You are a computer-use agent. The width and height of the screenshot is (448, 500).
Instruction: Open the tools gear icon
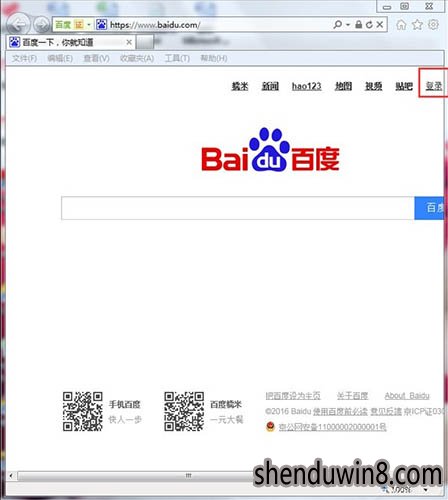pyautogui.click(x=433, y=25)
